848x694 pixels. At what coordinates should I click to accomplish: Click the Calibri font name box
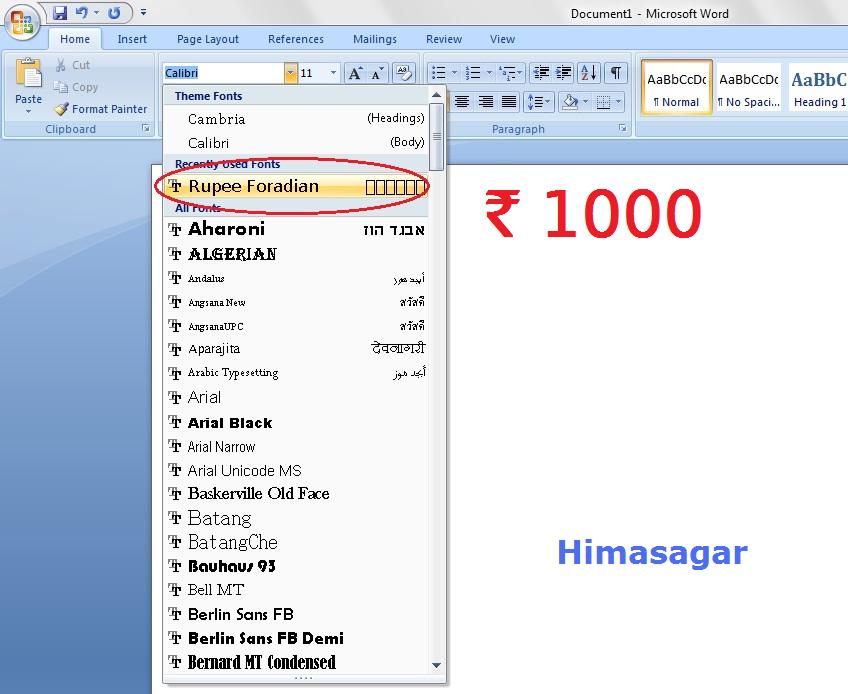coord(223,73)
